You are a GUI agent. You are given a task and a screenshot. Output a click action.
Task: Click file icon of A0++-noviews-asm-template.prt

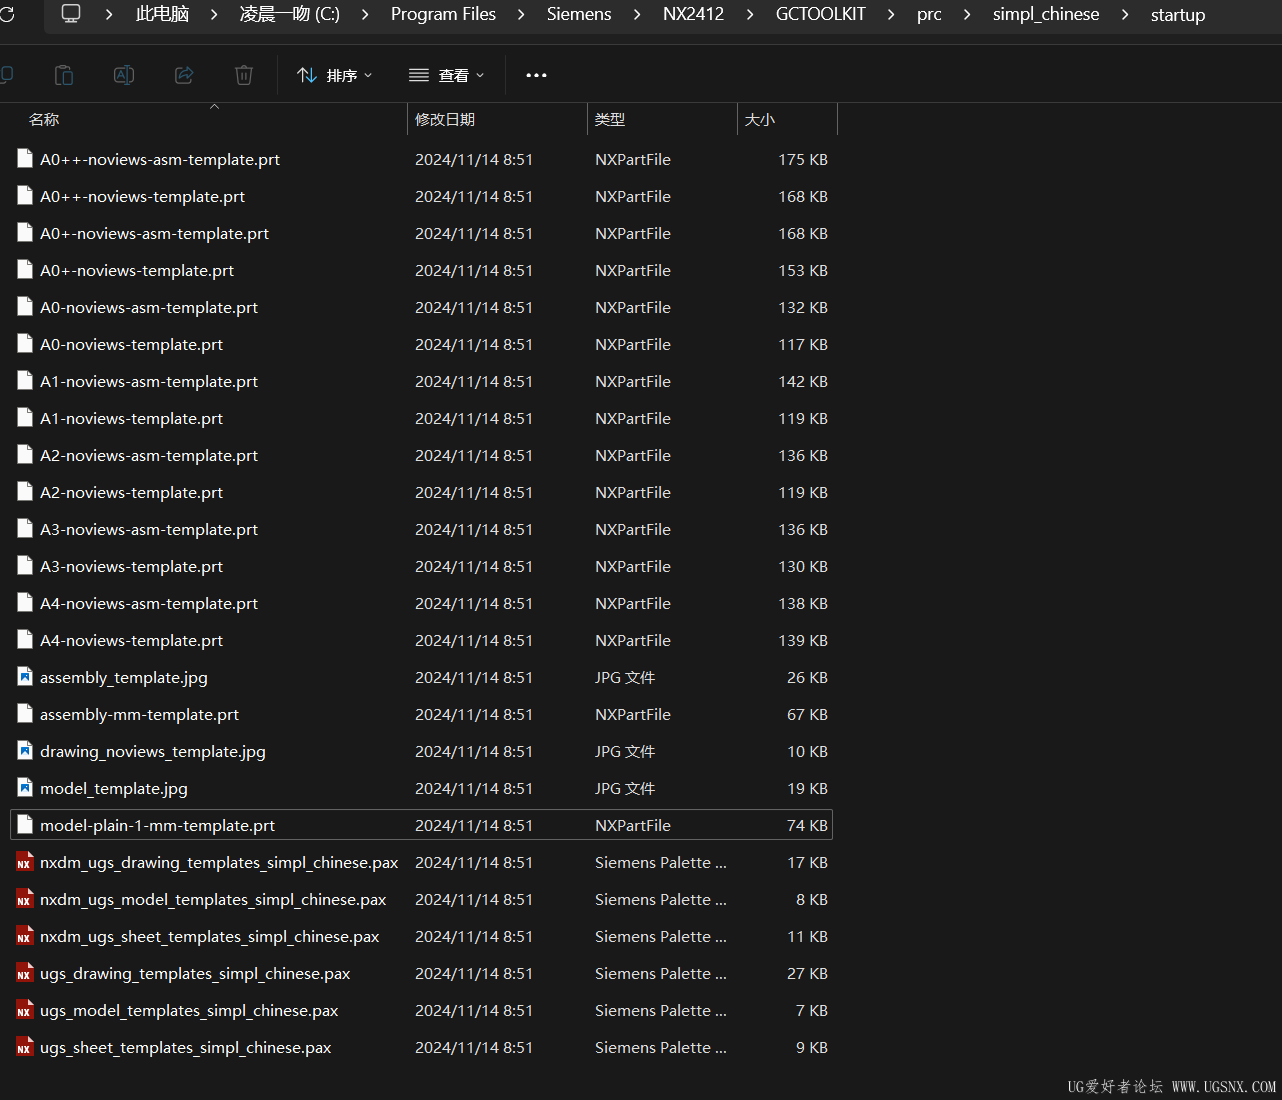pos(25,158)
